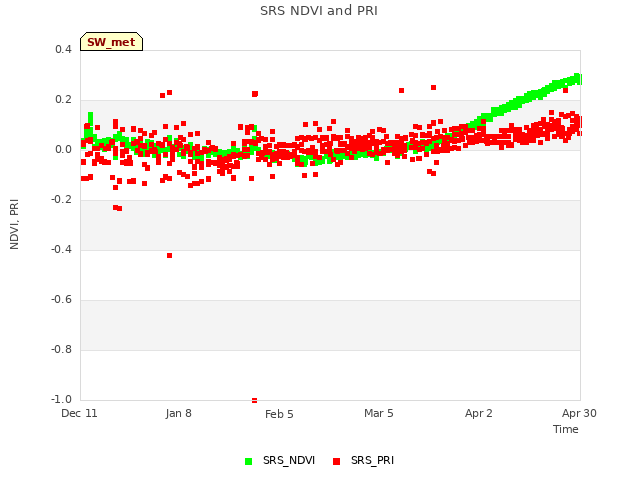Click the Time x-axis label

pyautogui.click(x=565, y=429)
